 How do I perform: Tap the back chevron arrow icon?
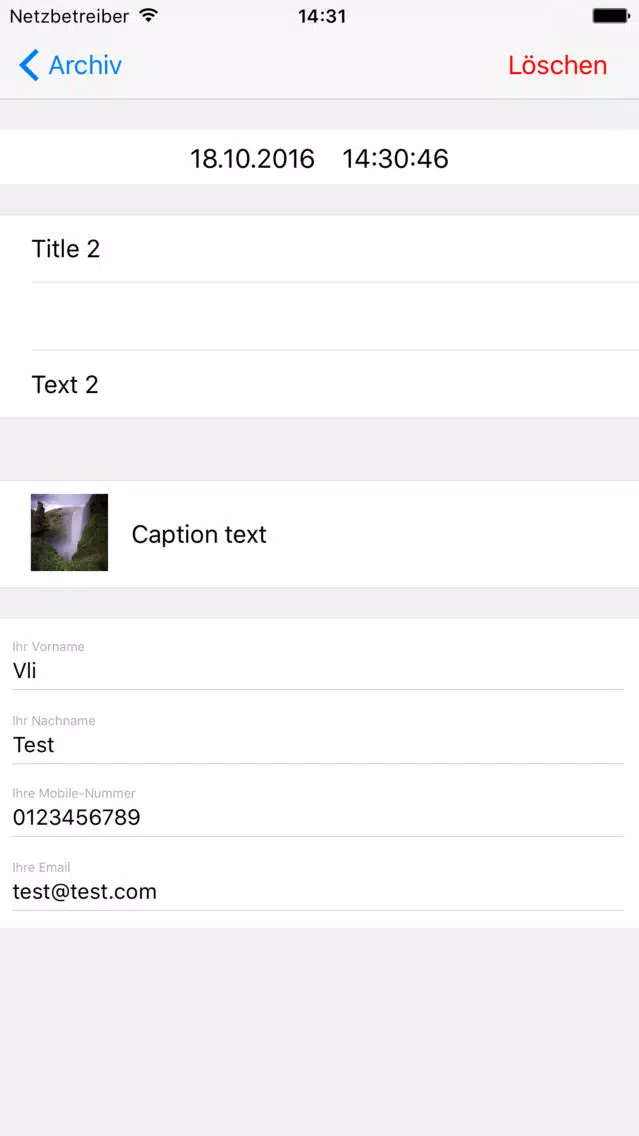[x=28, y=65]
